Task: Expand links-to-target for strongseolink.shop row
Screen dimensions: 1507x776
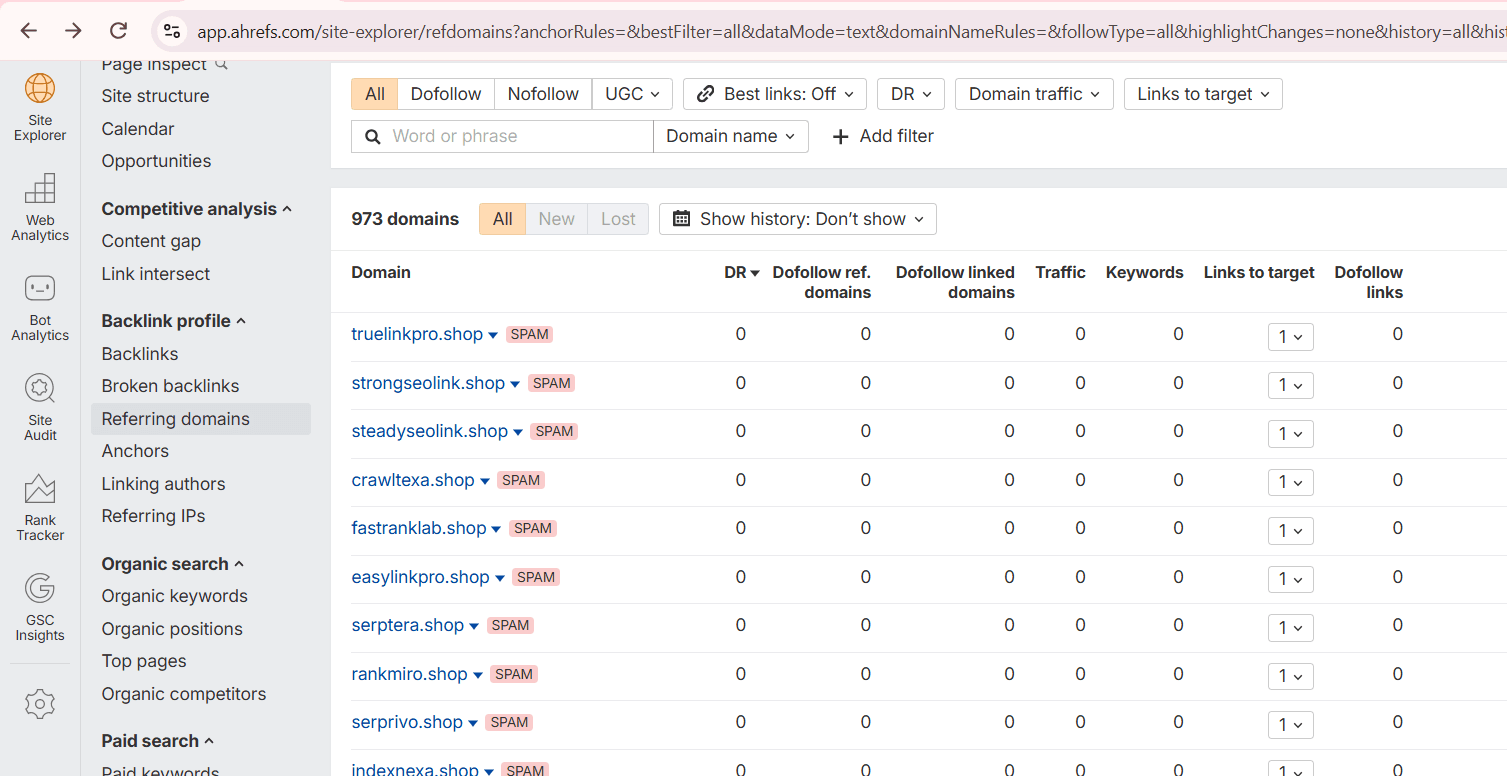Action: coord(1291,386)
